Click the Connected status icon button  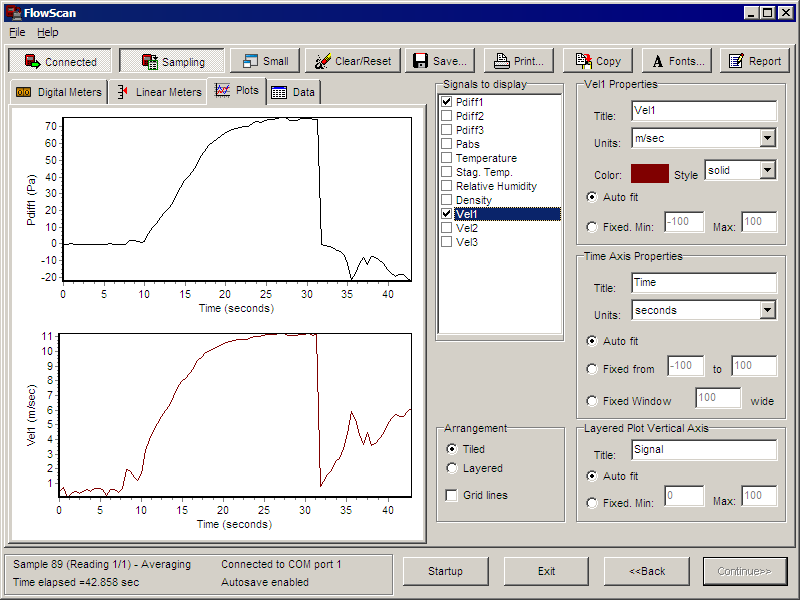point(61,61)
